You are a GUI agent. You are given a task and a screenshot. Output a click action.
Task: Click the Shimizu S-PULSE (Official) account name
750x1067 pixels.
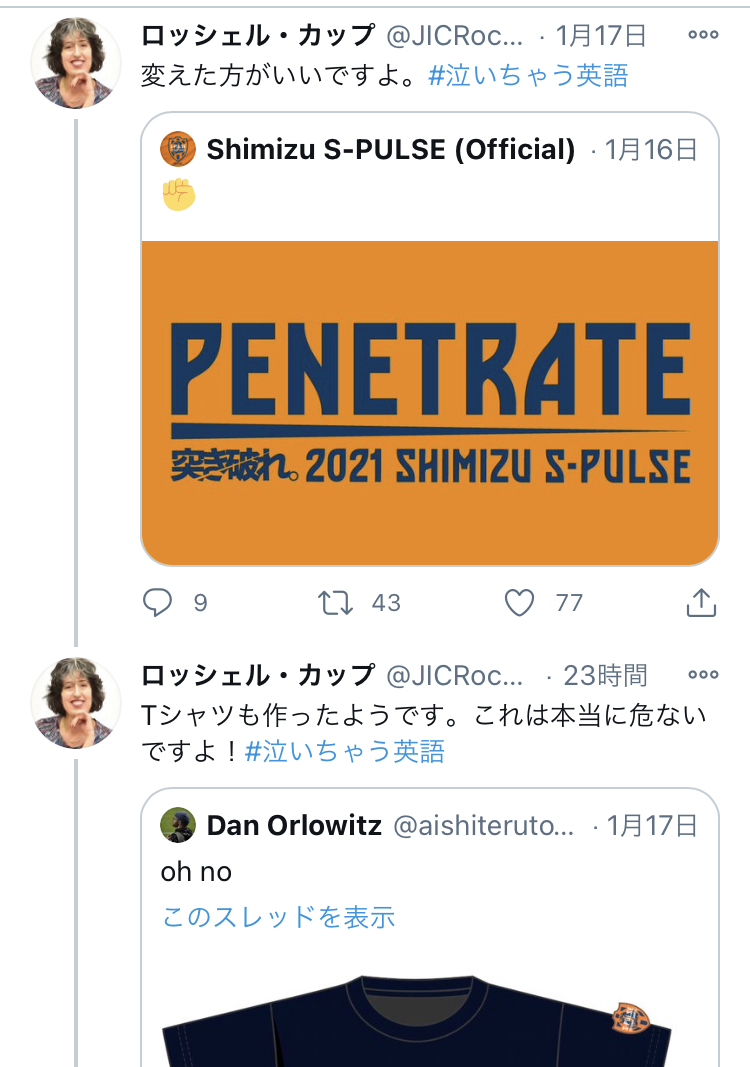pos(391,150)
